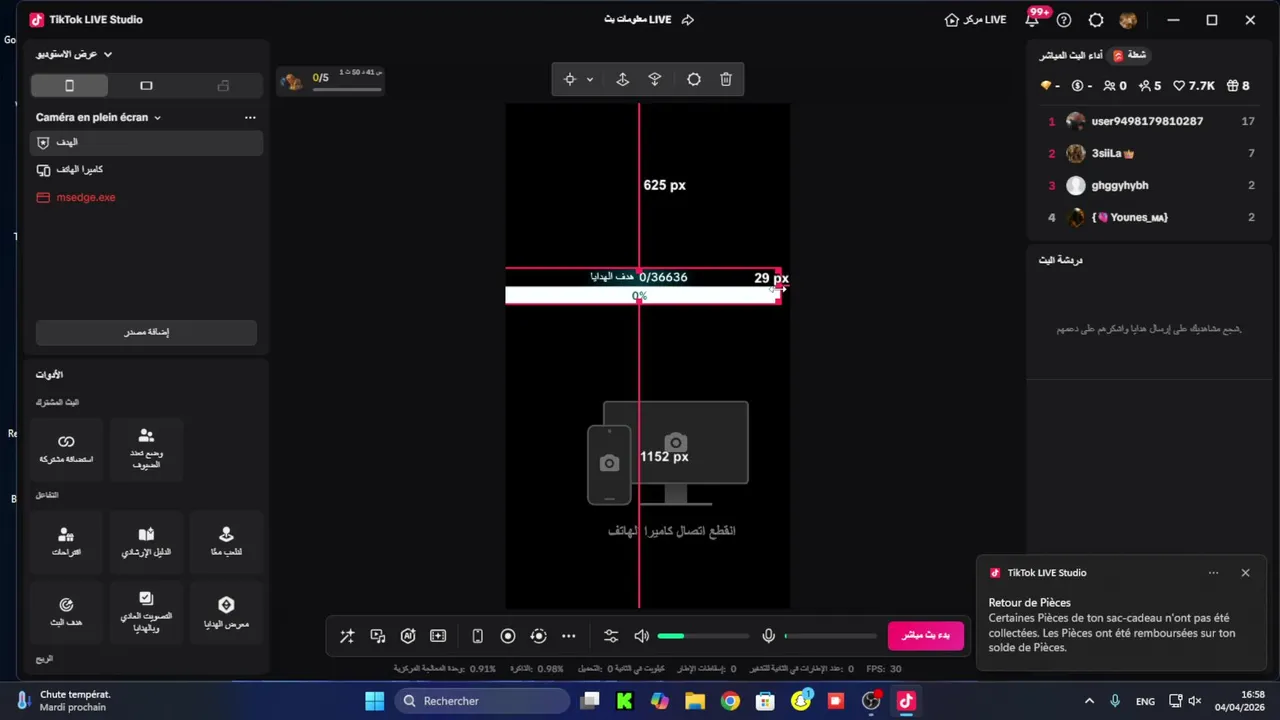Select the dual layout tab
Screen dimensions: 1280x720
coord(223,86)
